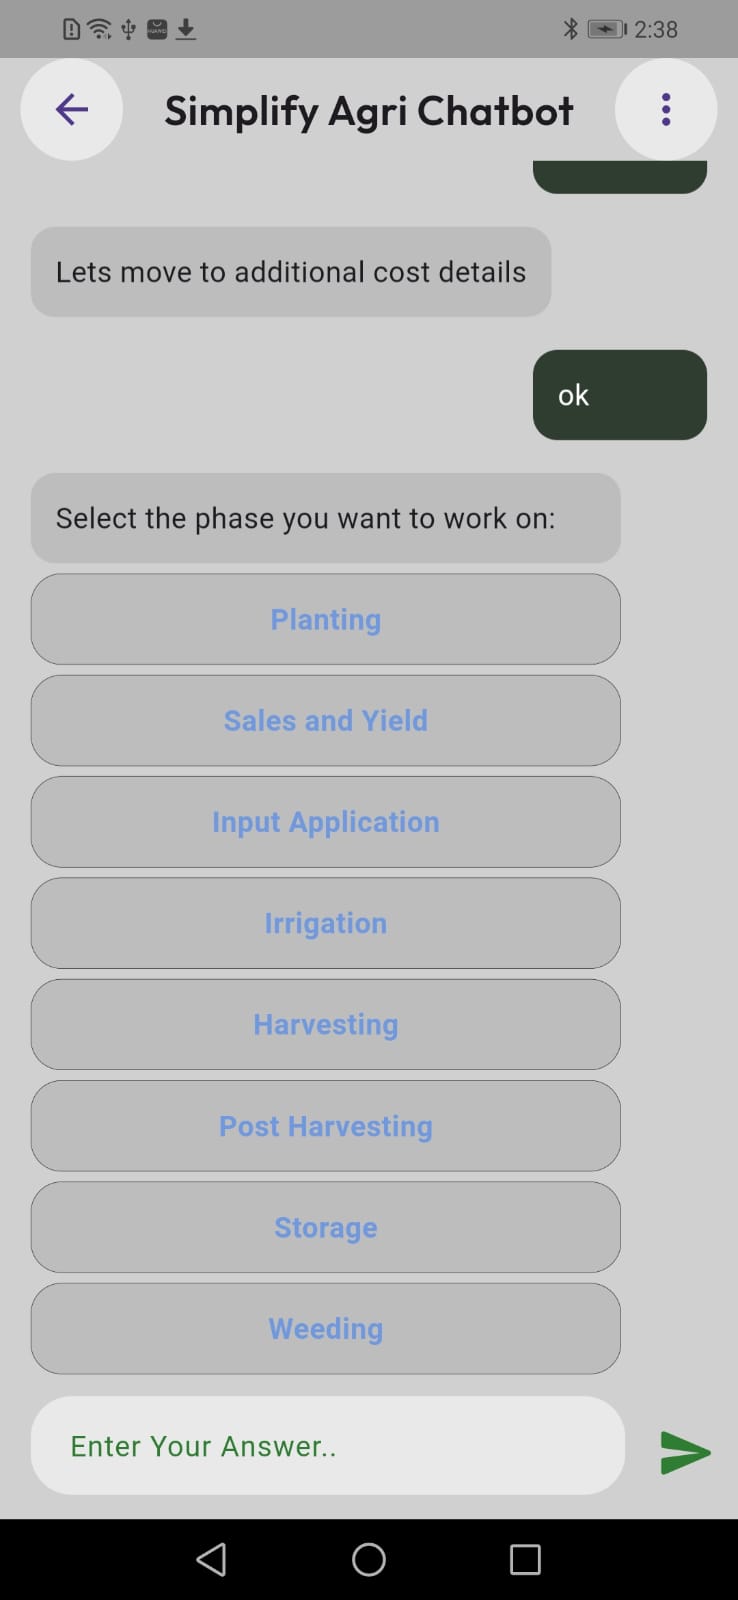Pick the Input Application phase
The image size is (738, 1600).
pos(326,822)
